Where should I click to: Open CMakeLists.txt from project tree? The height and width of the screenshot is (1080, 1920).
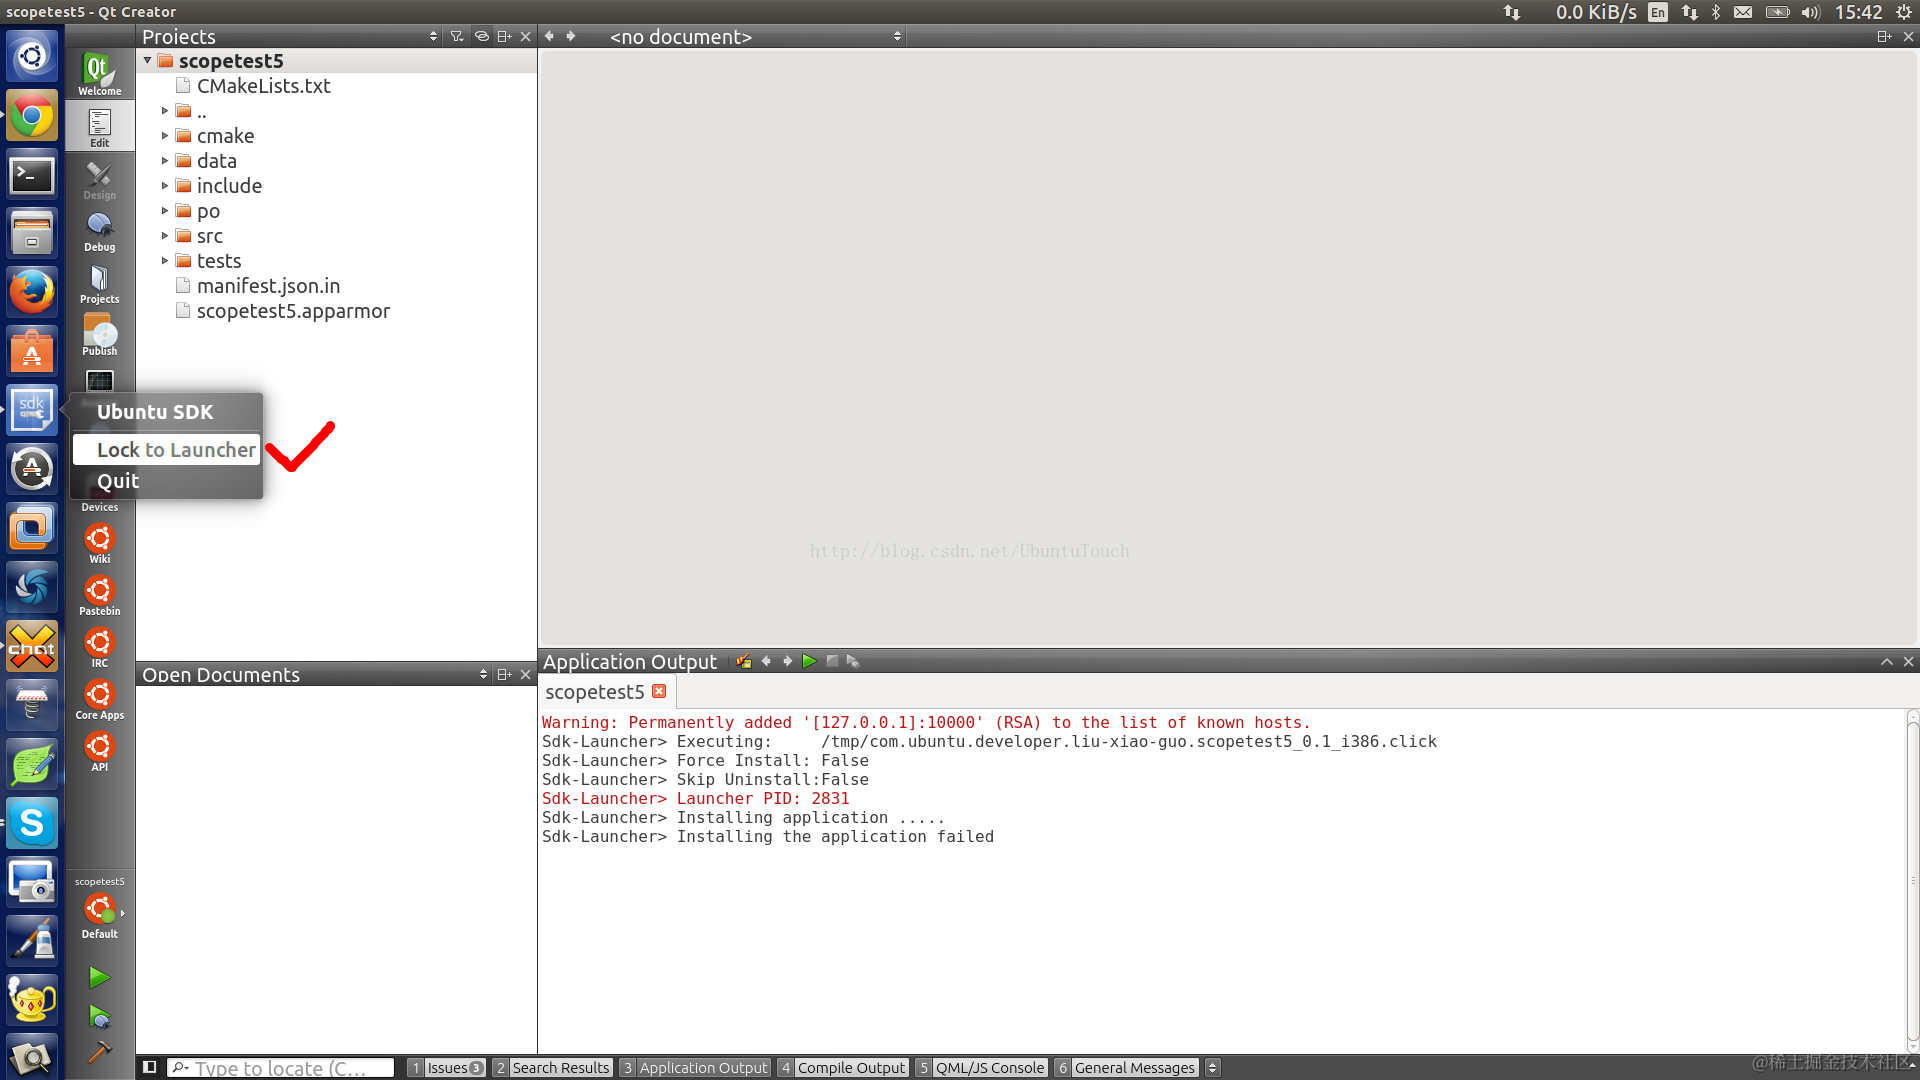point(263,86)
